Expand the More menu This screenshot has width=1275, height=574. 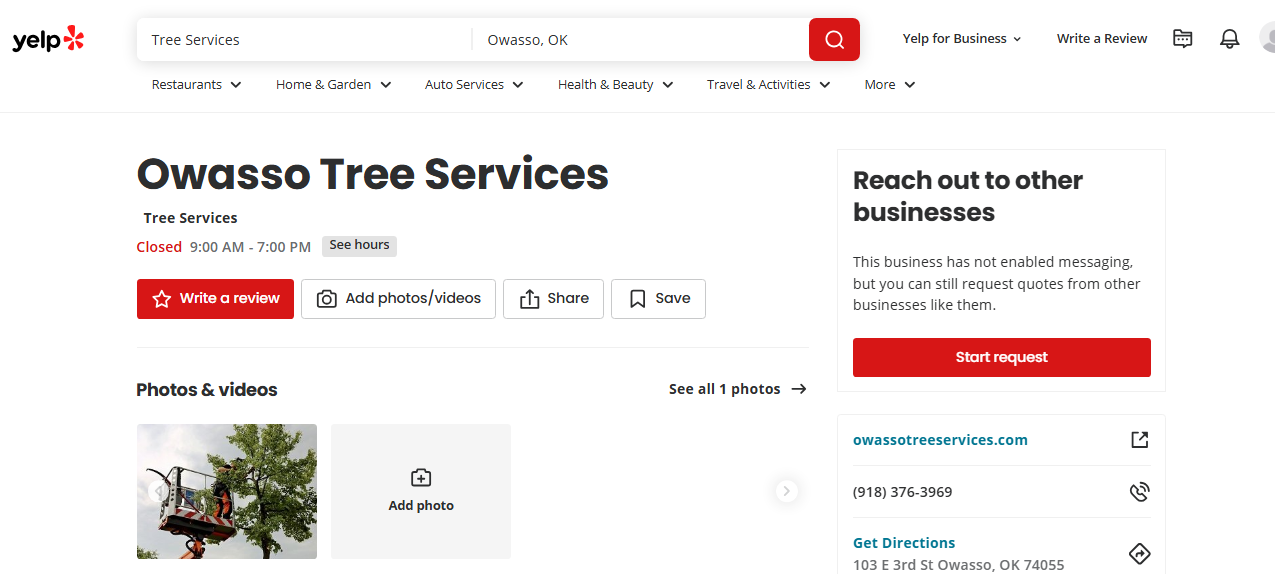coord(890,85)
